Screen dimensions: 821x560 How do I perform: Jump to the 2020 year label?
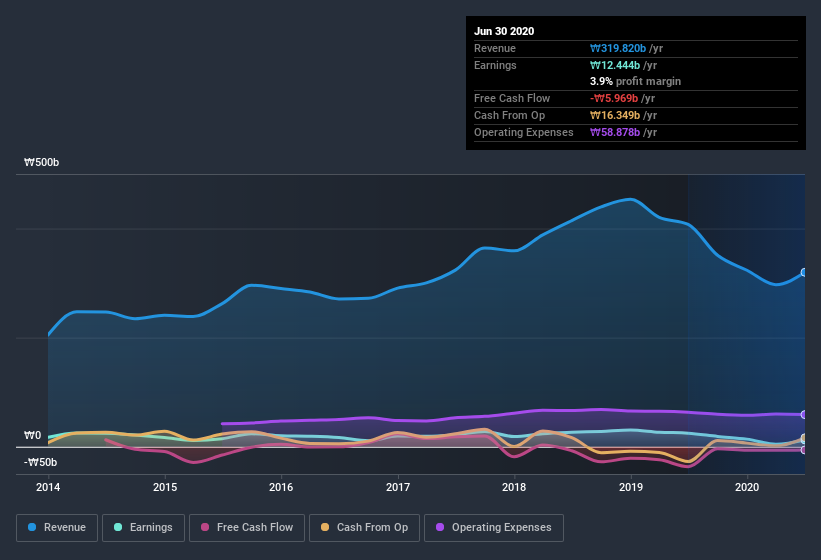(747, 487)
